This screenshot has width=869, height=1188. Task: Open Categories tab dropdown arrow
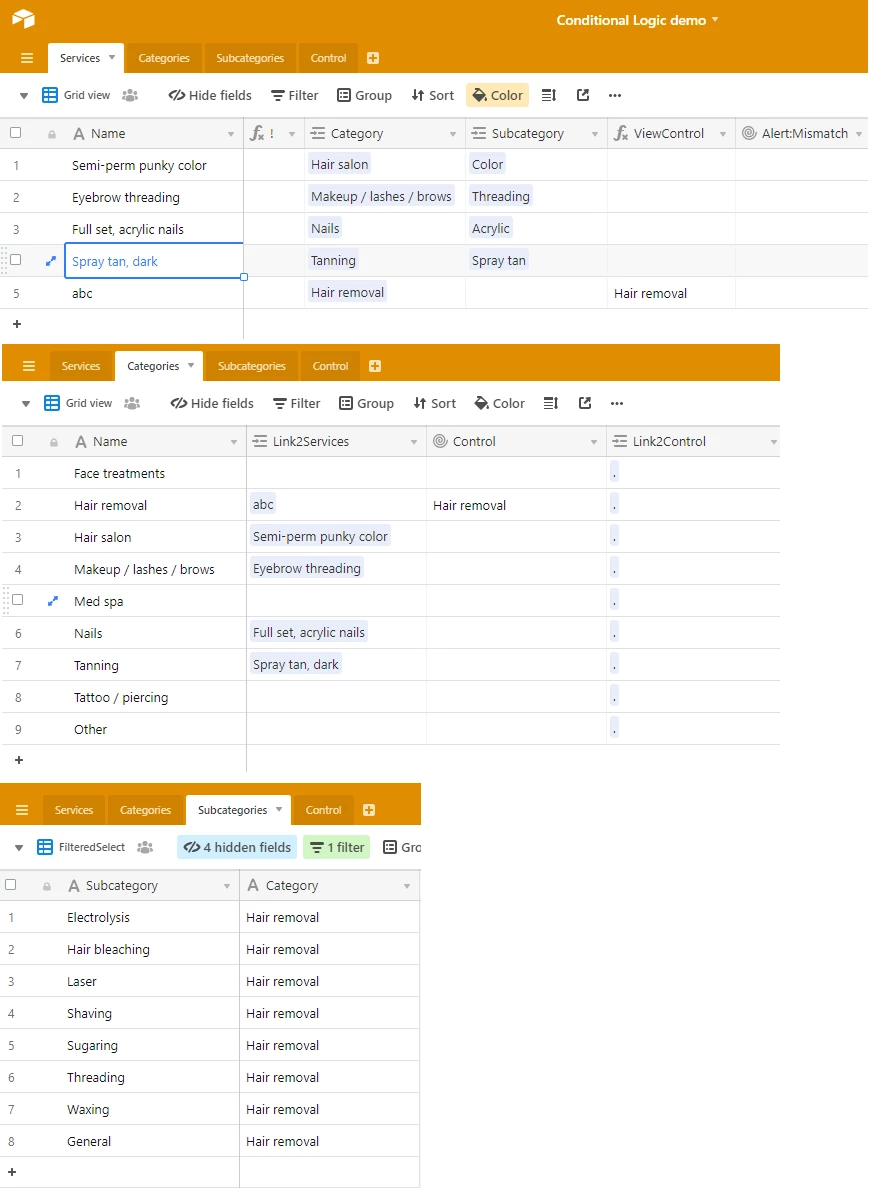[191, 365]
